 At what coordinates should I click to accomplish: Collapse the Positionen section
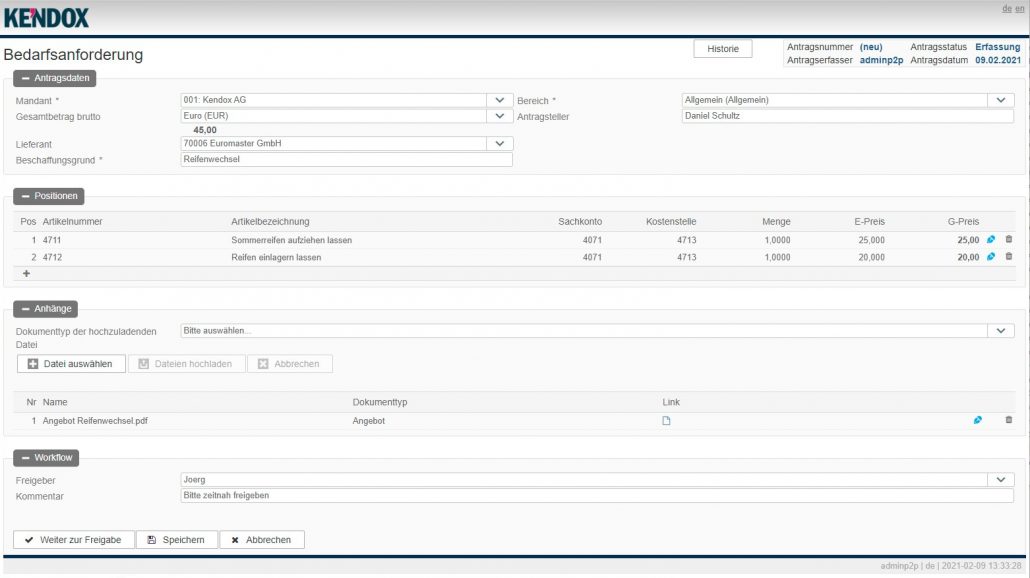49,196
